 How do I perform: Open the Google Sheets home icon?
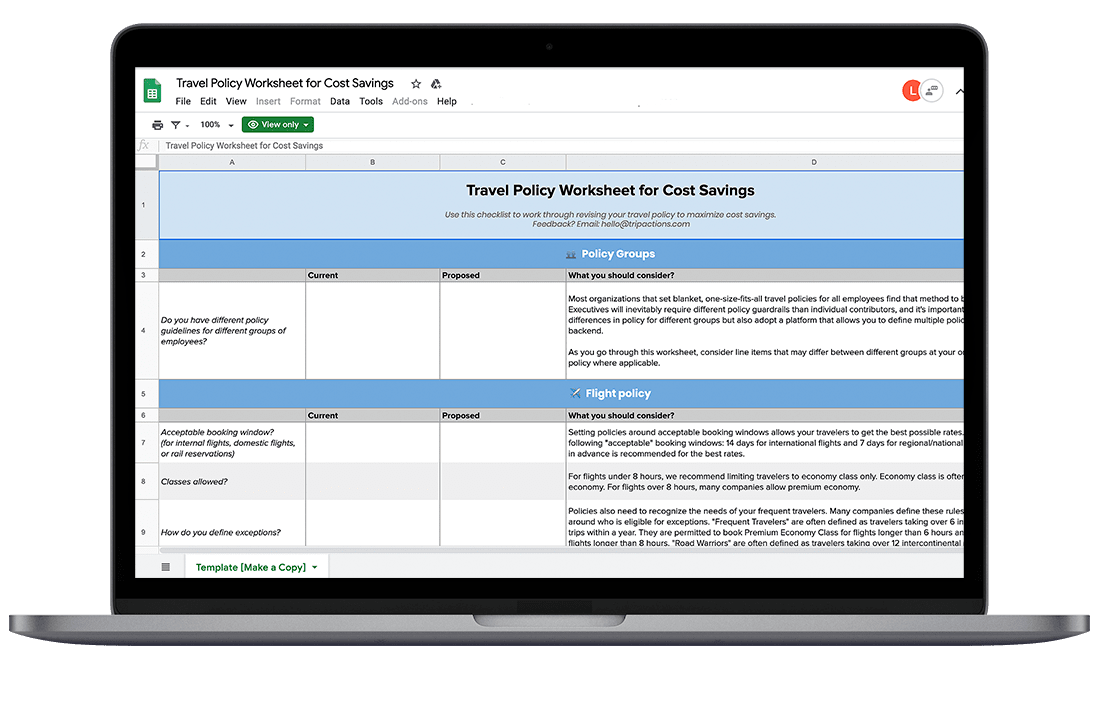(x=152, y=91)
